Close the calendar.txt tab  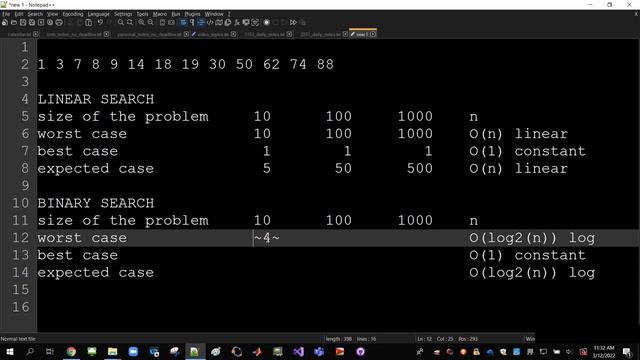click(x=36, y=34)
